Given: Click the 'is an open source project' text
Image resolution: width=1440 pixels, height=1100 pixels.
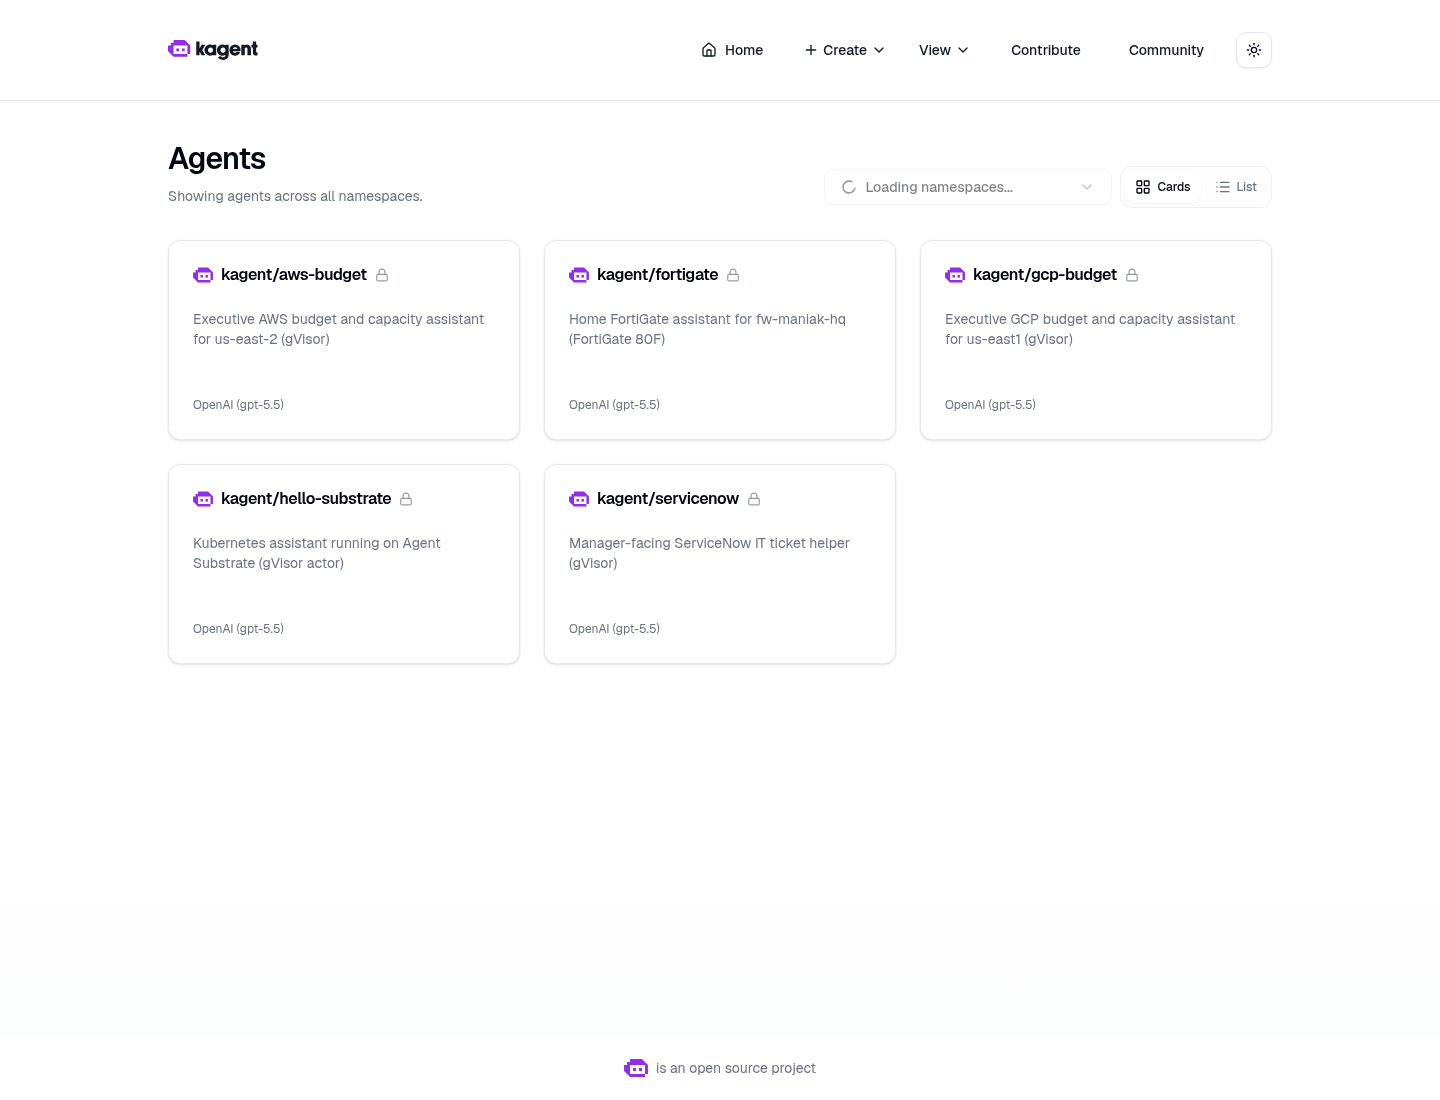Looking at the screenshot, I should pos(736,1068).
